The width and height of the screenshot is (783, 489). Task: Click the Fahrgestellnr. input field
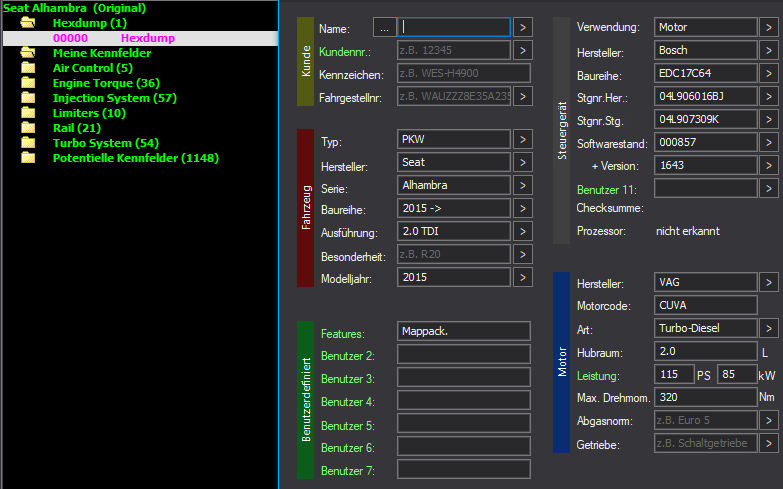[x=454, y=96]
